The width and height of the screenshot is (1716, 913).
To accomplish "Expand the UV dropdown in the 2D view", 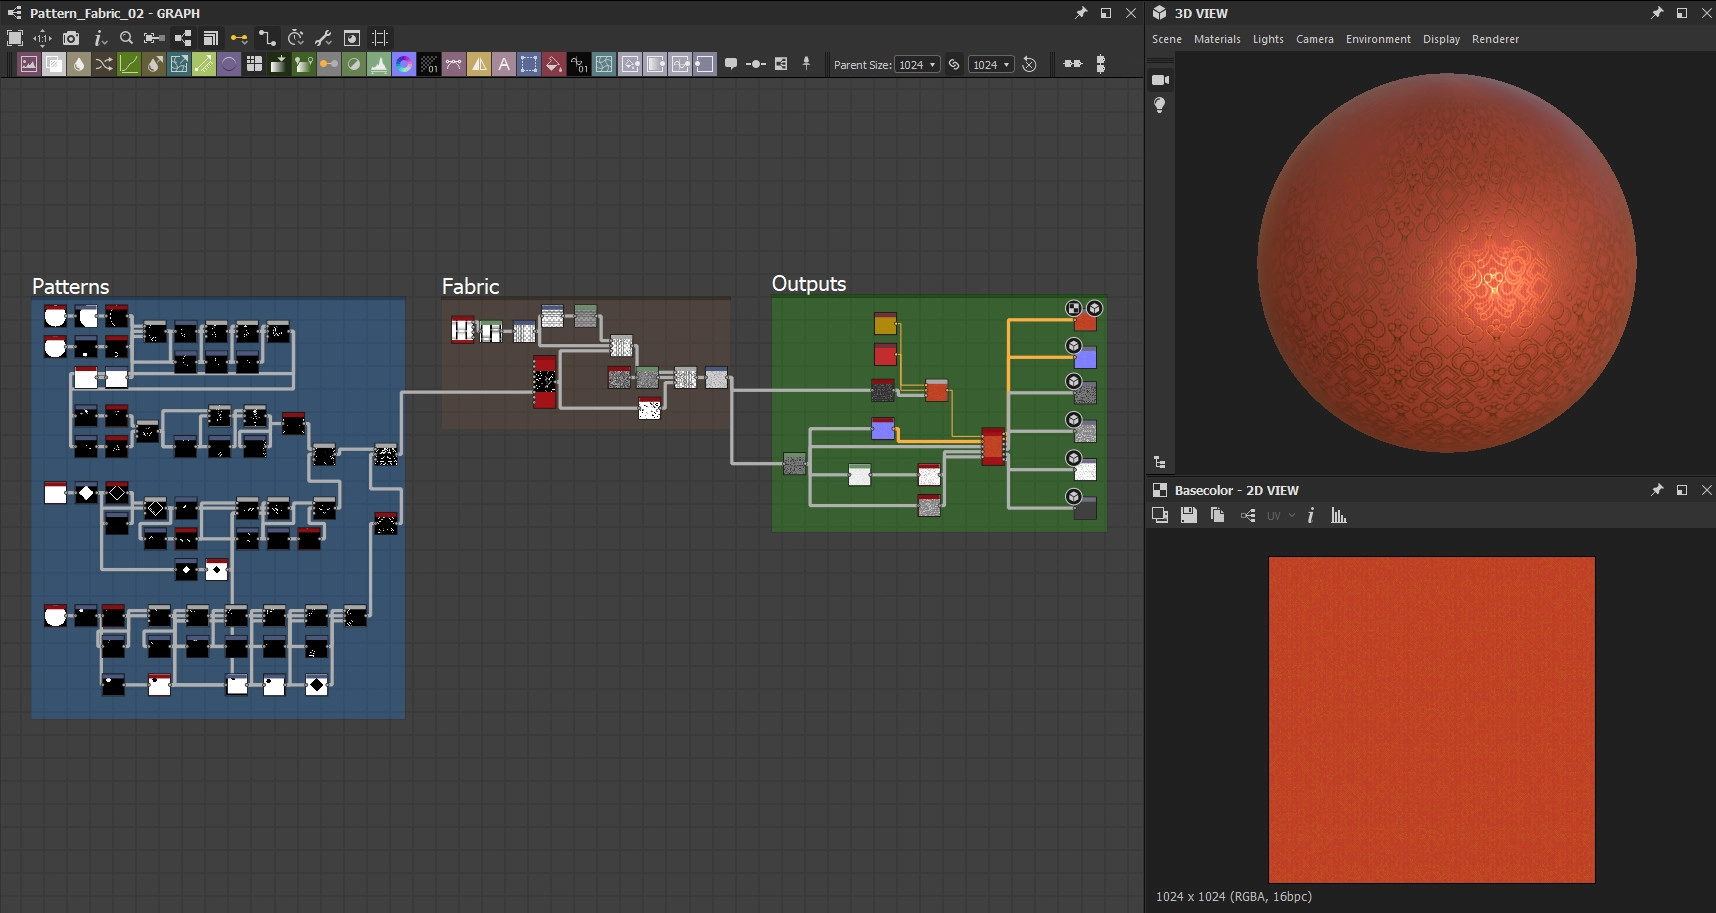I will pyautogui.click(x=1281, y=516).
